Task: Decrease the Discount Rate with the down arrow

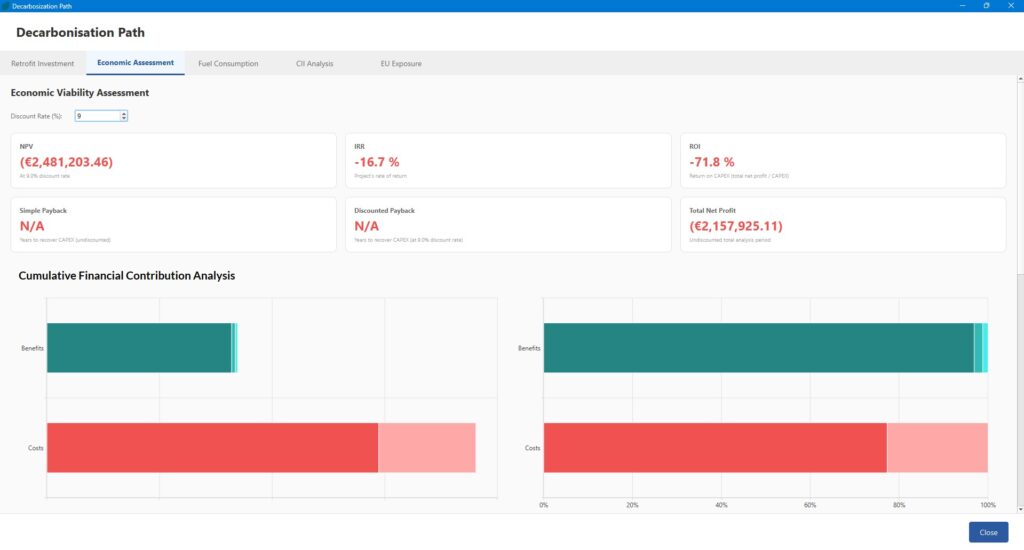Action: click(123, 118)
